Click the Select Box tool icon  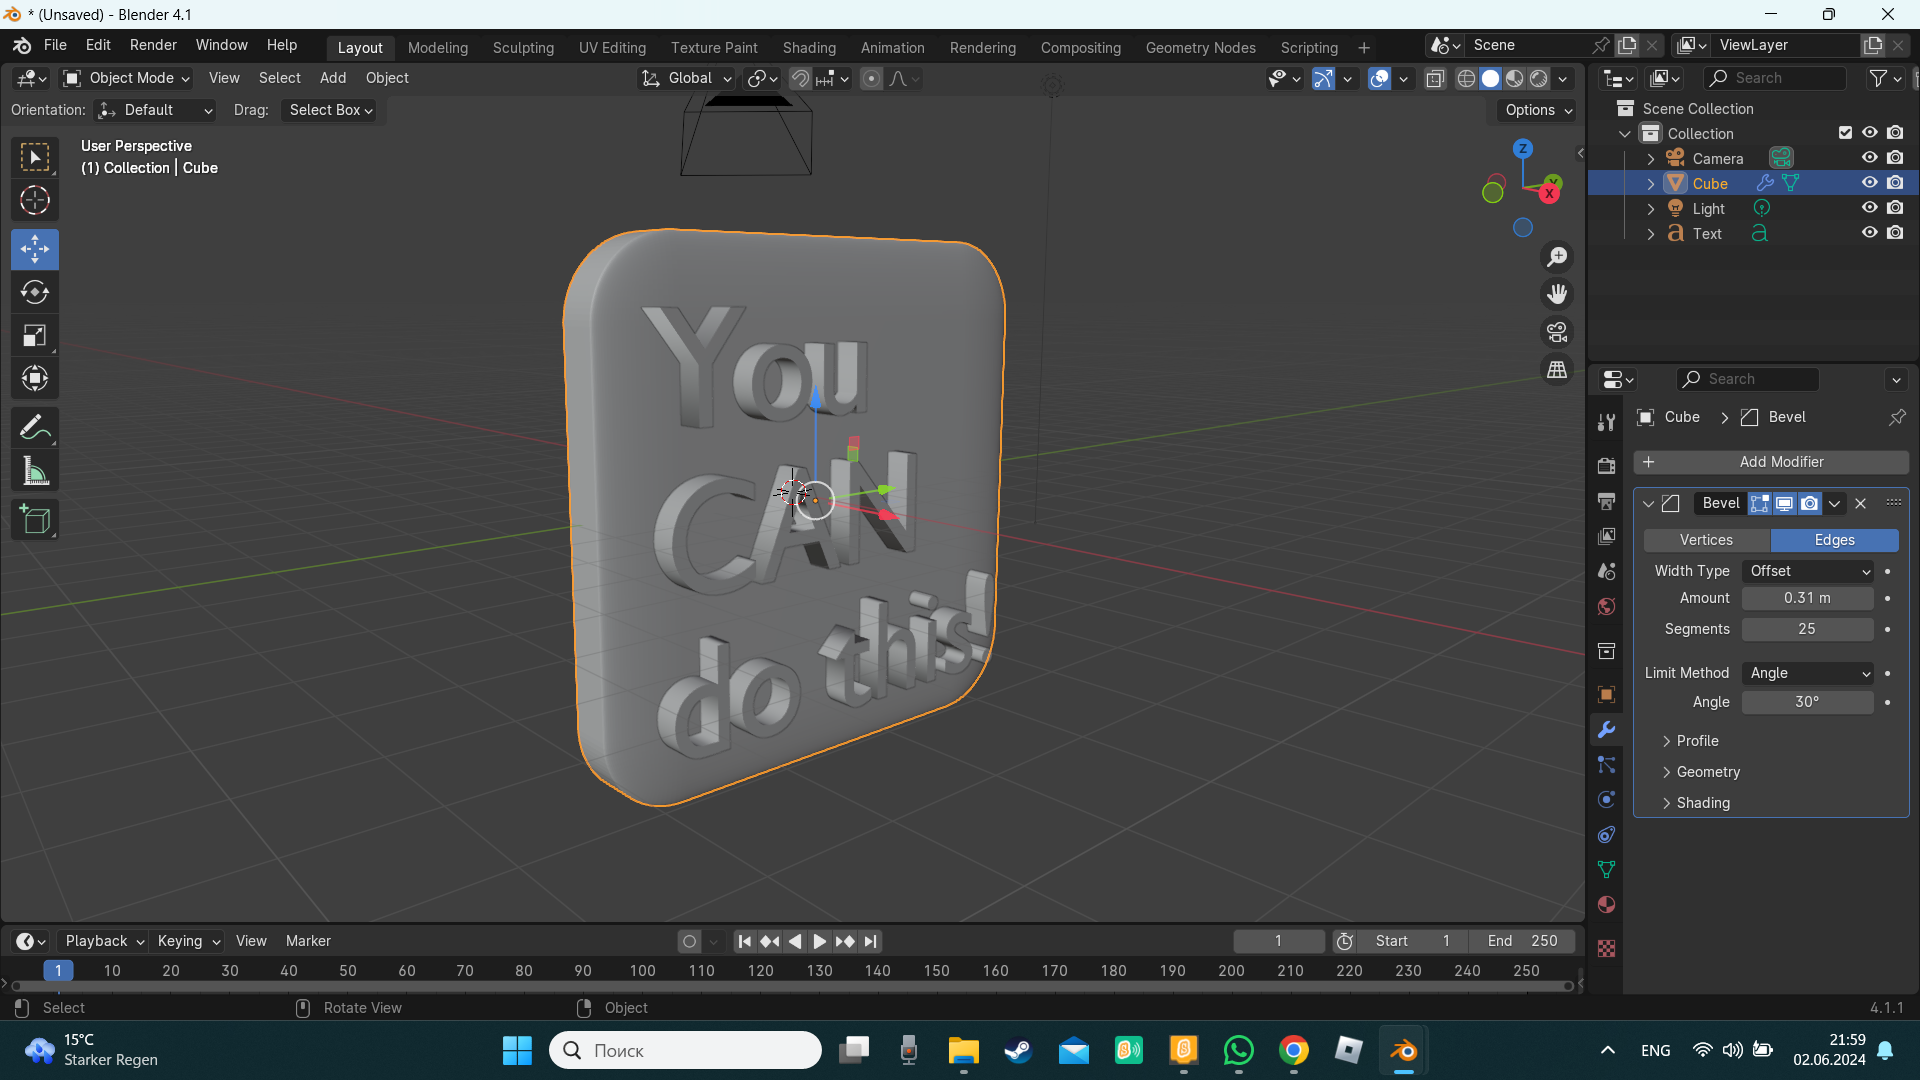point(35,157)
